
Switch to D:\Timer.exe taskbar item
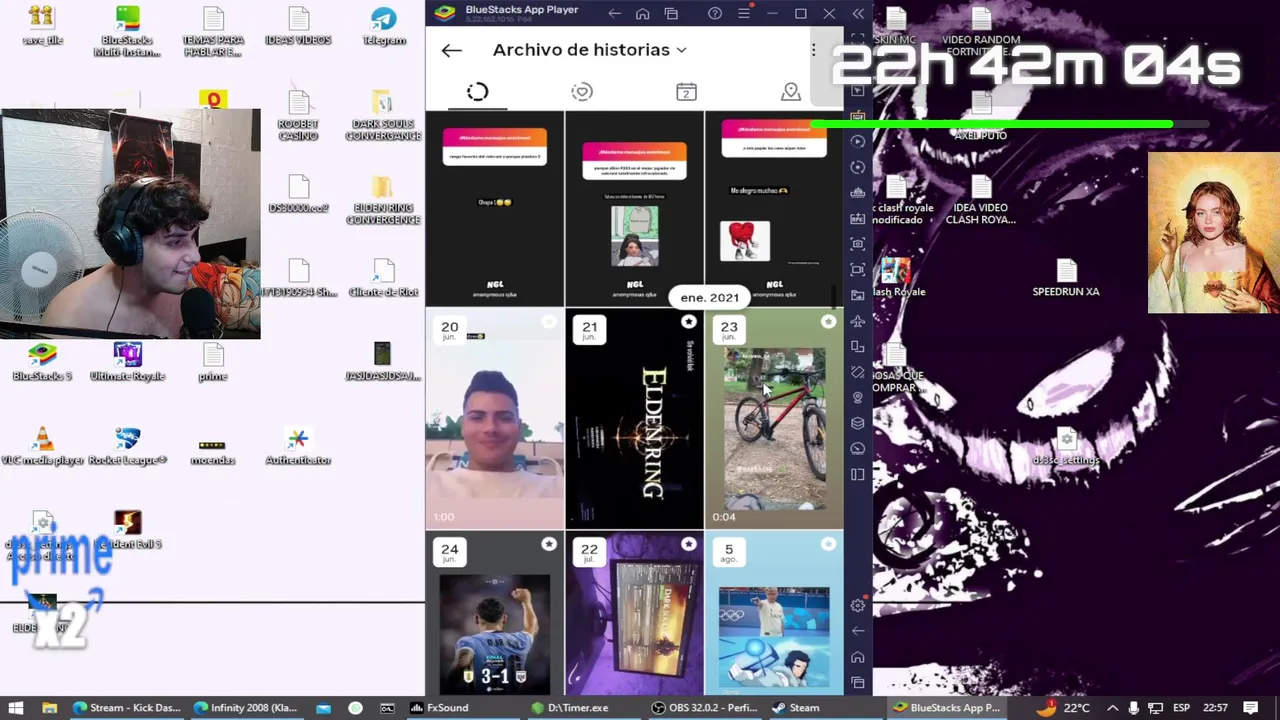coord(570,708)
